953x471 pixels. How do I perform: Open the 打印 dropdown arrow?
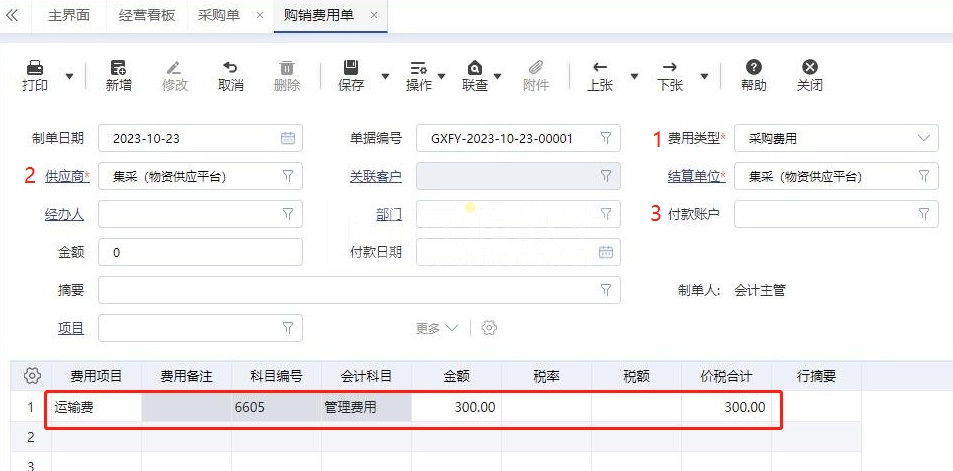tap(69, 76)
